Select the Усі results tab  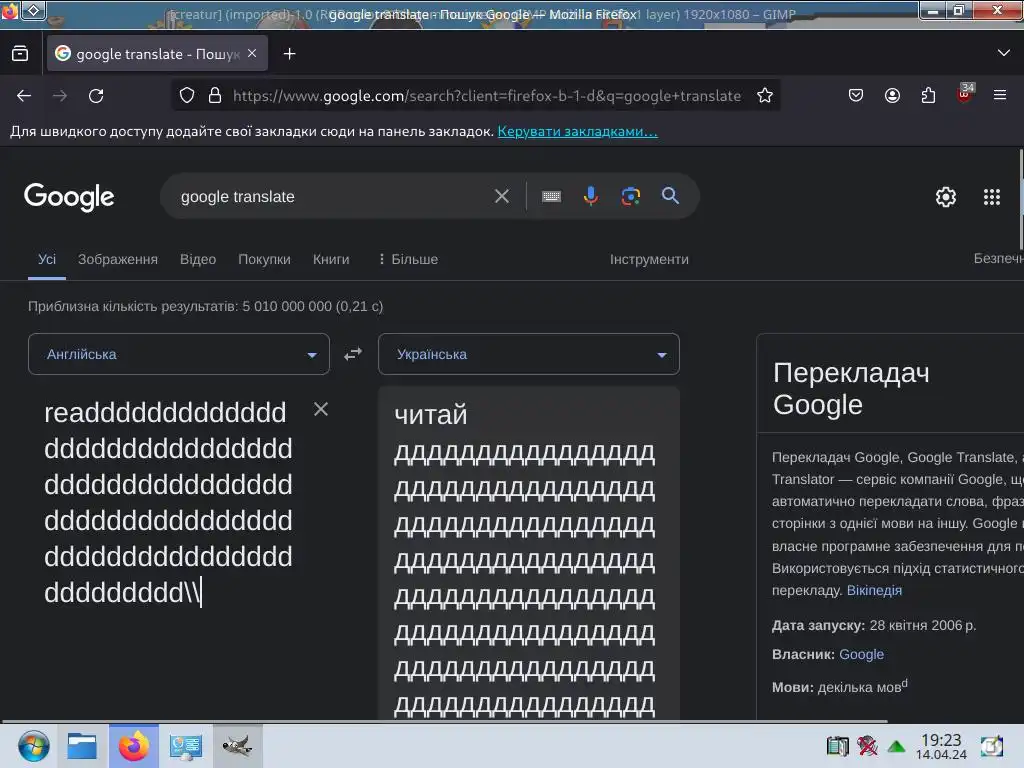point(47,259)
